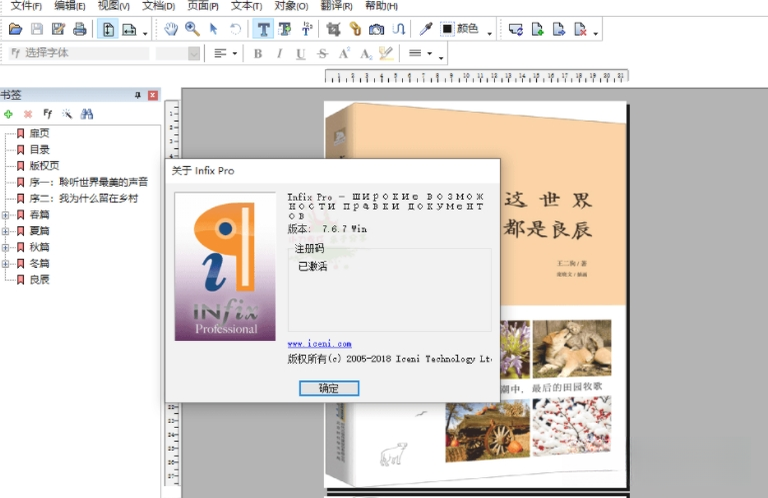Open the 文件 menu
The height and width of the screenshot is (498, 768).
click(x=26, y=6)
